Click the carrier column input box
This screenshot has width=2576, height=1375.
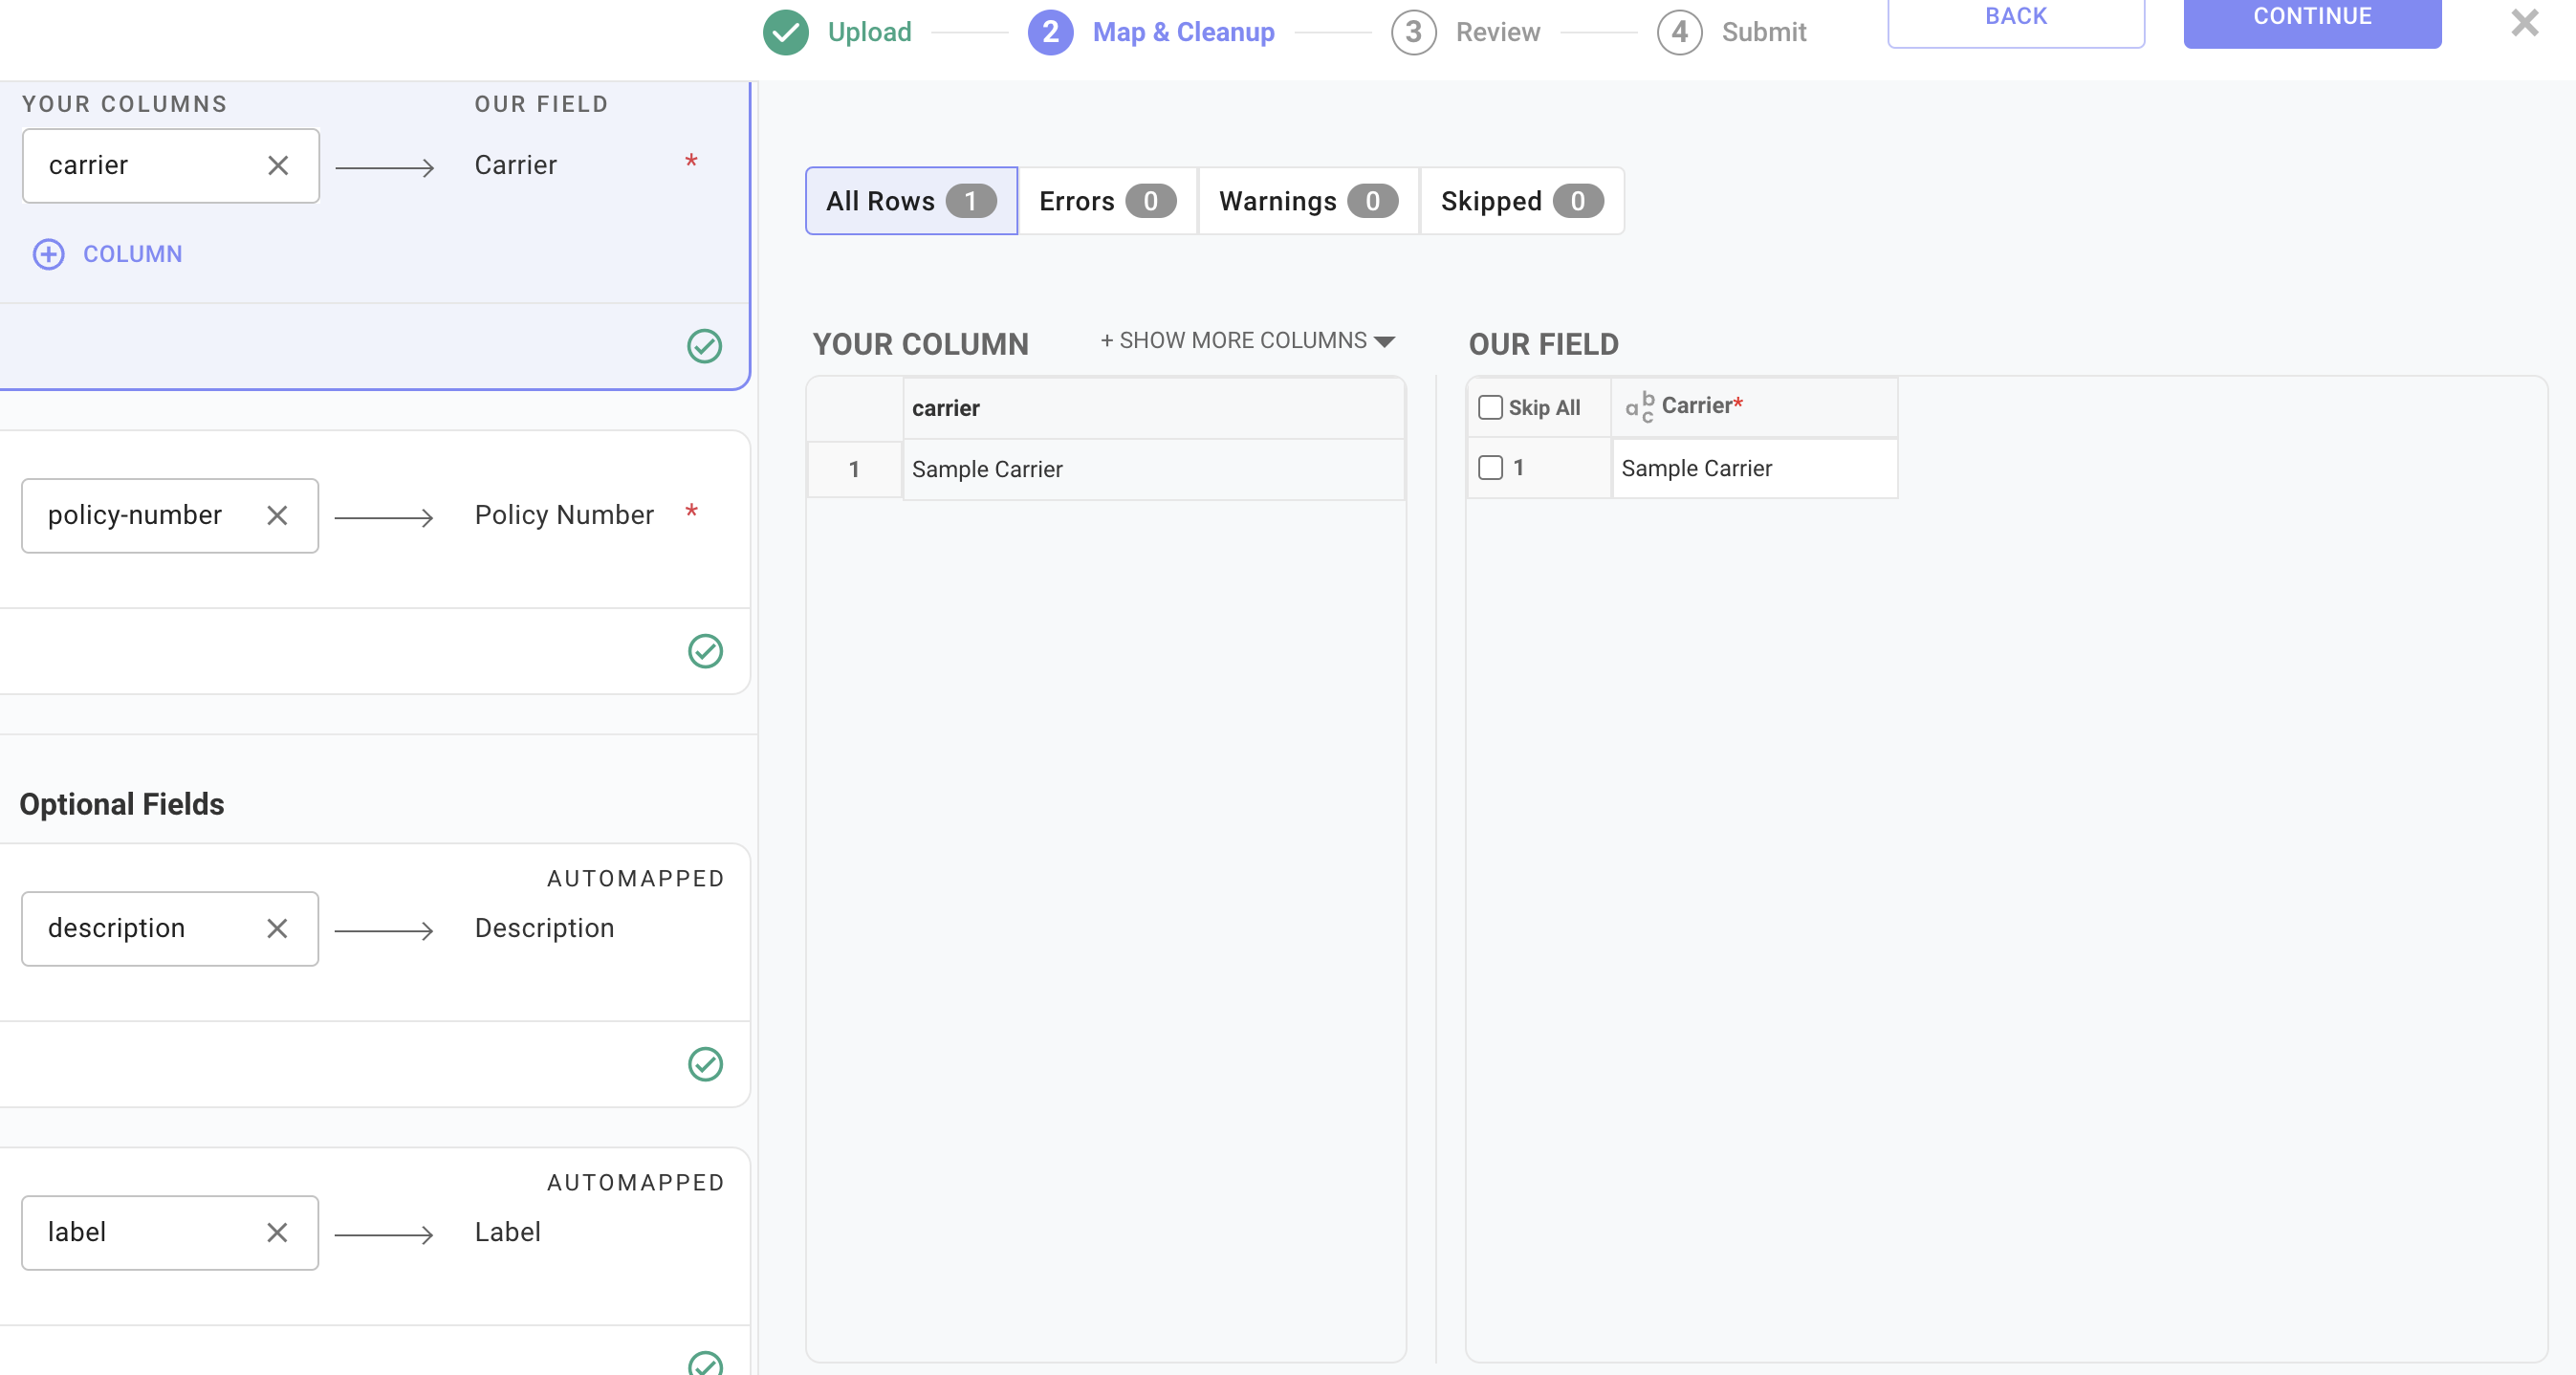coord(171,166)
